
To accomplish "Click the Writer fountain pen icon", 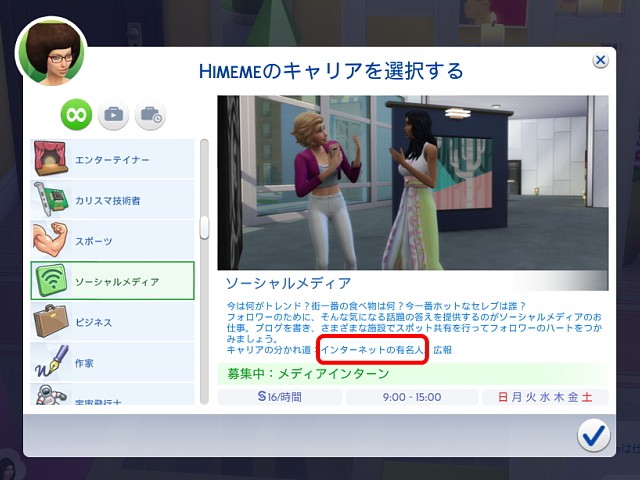I will (51, 361).
